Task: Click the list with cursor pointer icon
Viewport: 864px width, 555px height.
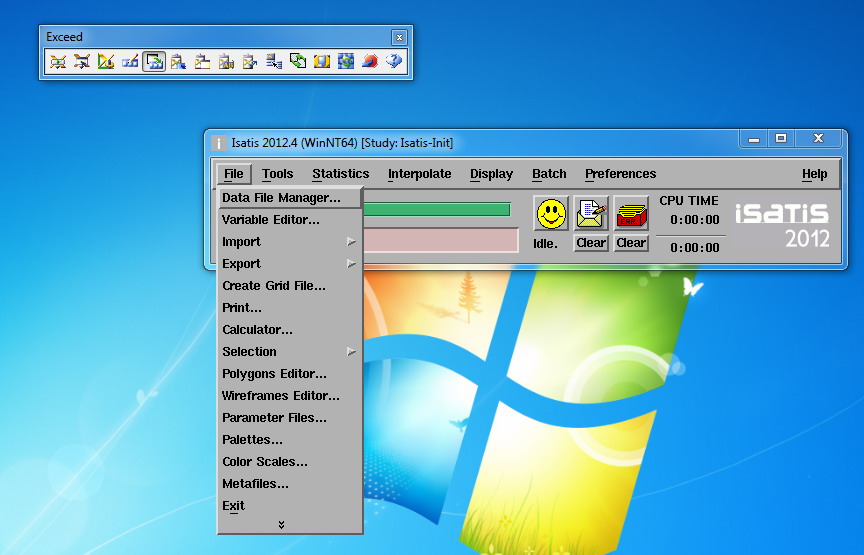Action: [274, 61]
